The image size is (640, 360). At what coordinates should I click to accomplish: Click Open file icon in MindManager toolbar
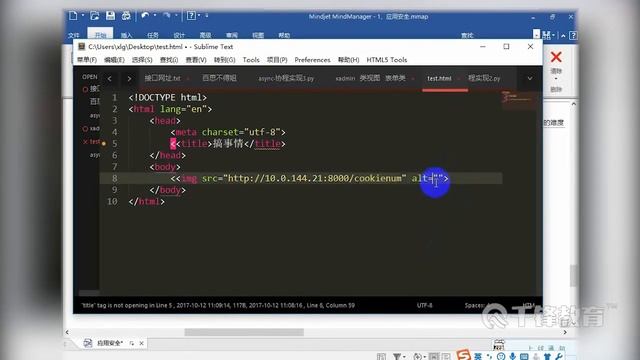pos(95,16)
